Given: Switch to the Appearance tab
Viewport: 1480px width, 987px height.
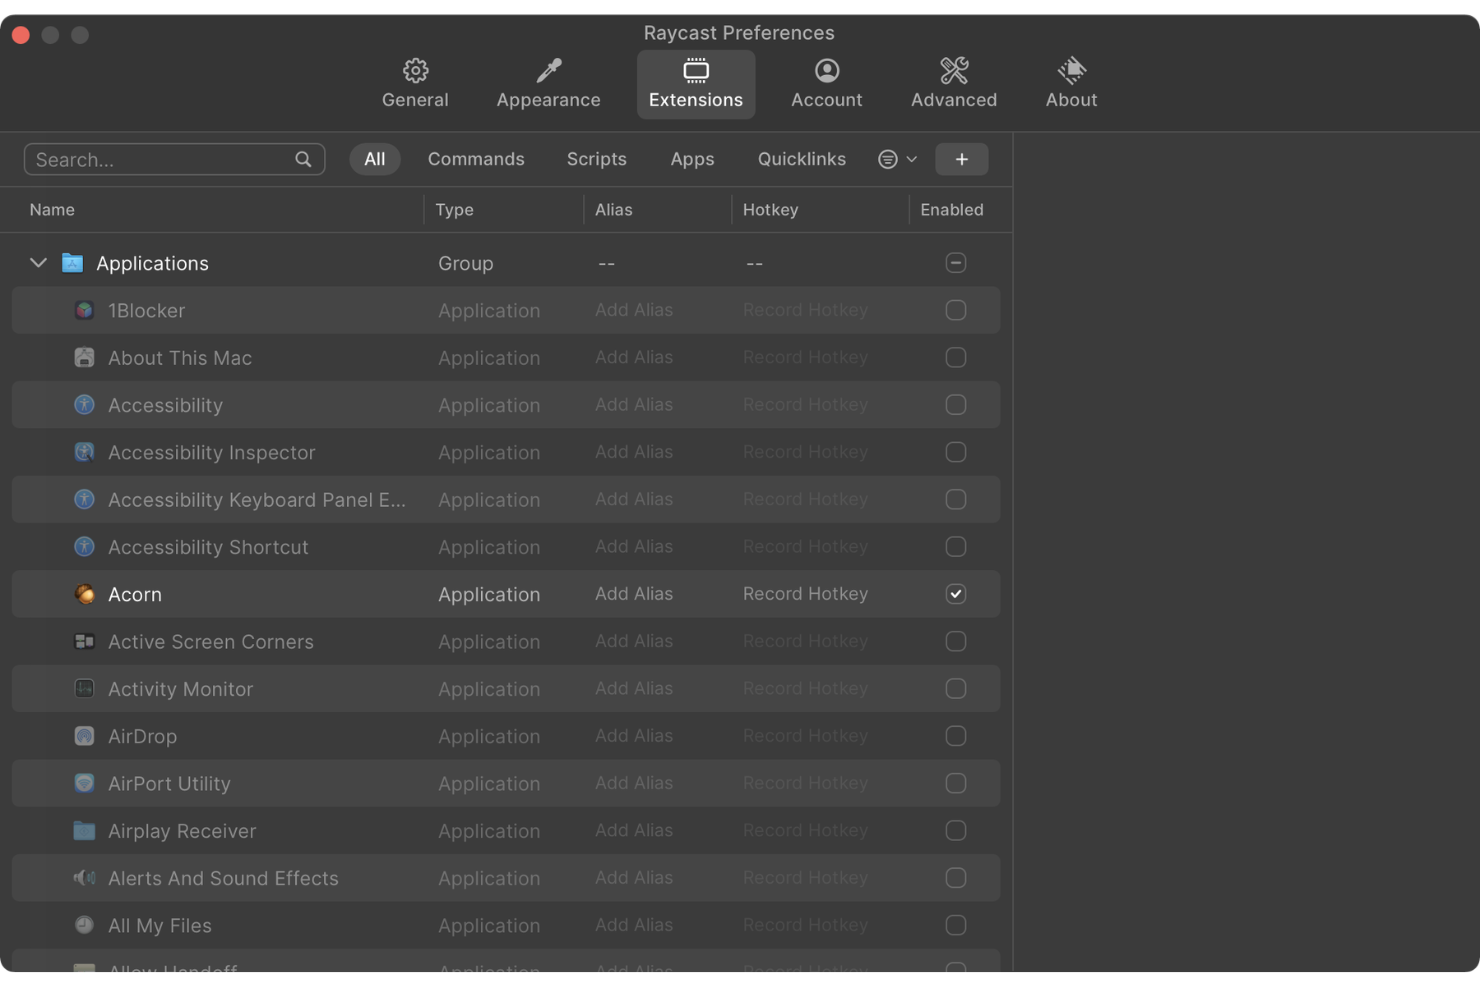Looking at the screenshot, I should (548, 84).
